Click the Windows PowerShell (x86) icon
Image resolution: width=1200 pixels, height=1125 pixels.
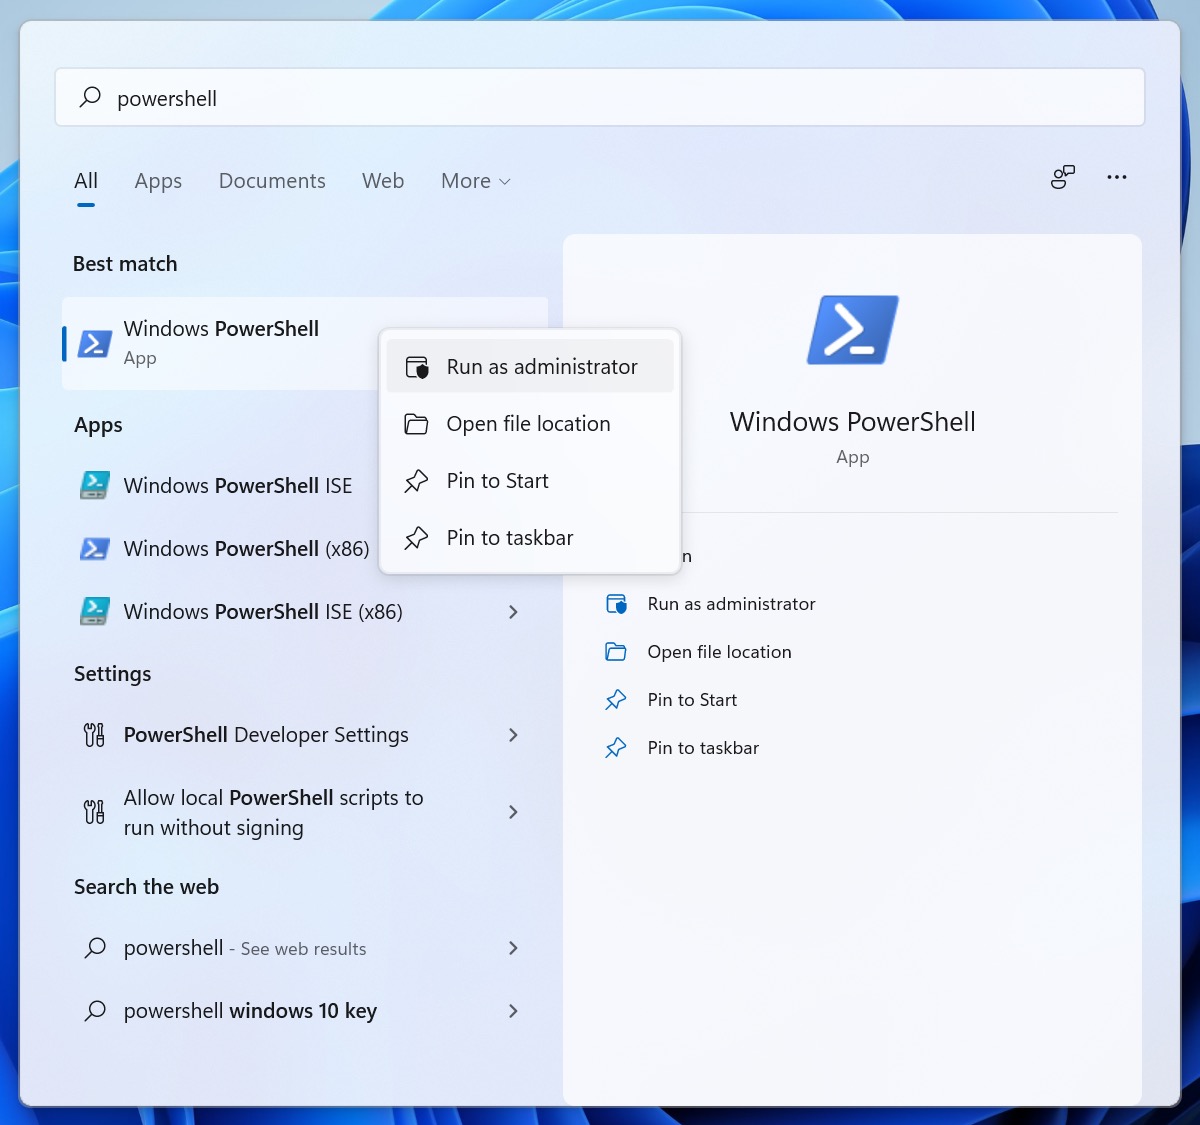pyautogui.click(x=94, y=548)
